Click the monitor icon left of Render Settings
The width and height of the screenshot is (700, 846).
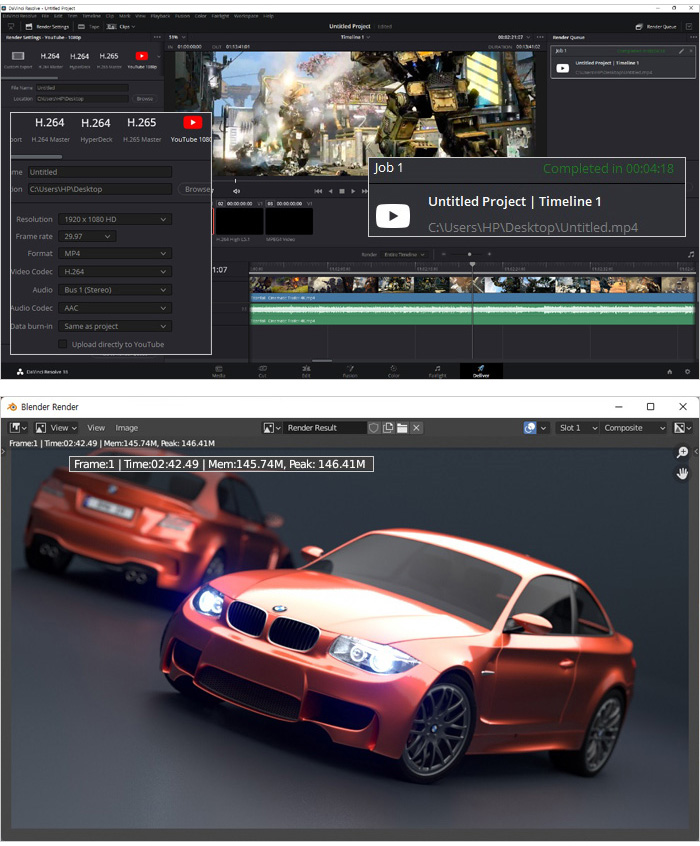coord(11,26)
